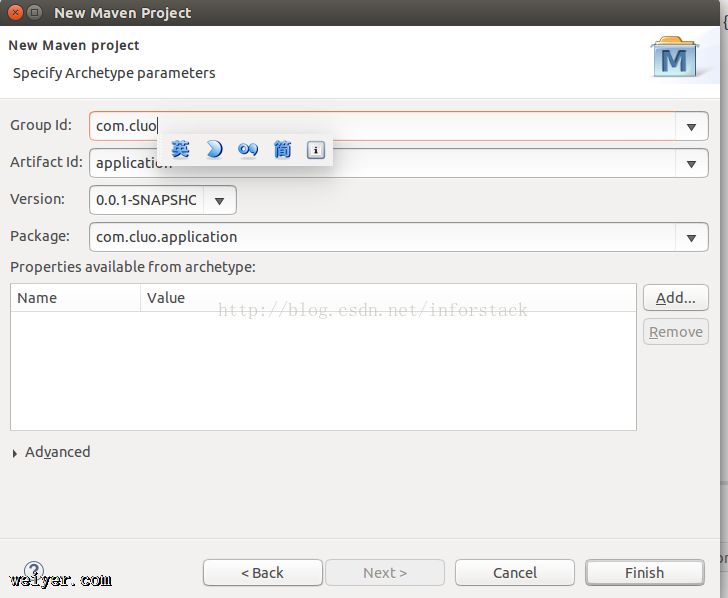This screenshot has height=598, width=728.
Task: Click the Value column header
Action: [x=388, y=298]
